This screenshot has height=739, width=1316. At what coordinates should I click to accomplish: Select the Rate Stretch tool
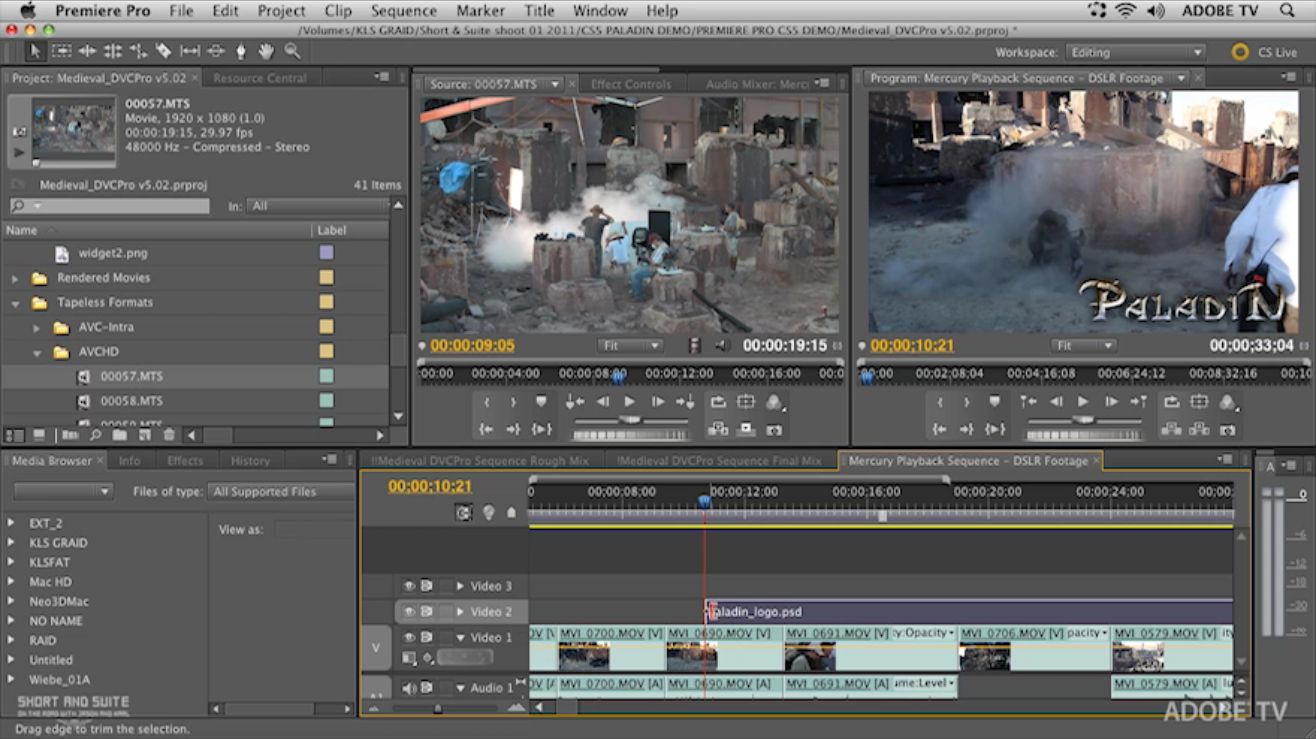coord(138,51)
